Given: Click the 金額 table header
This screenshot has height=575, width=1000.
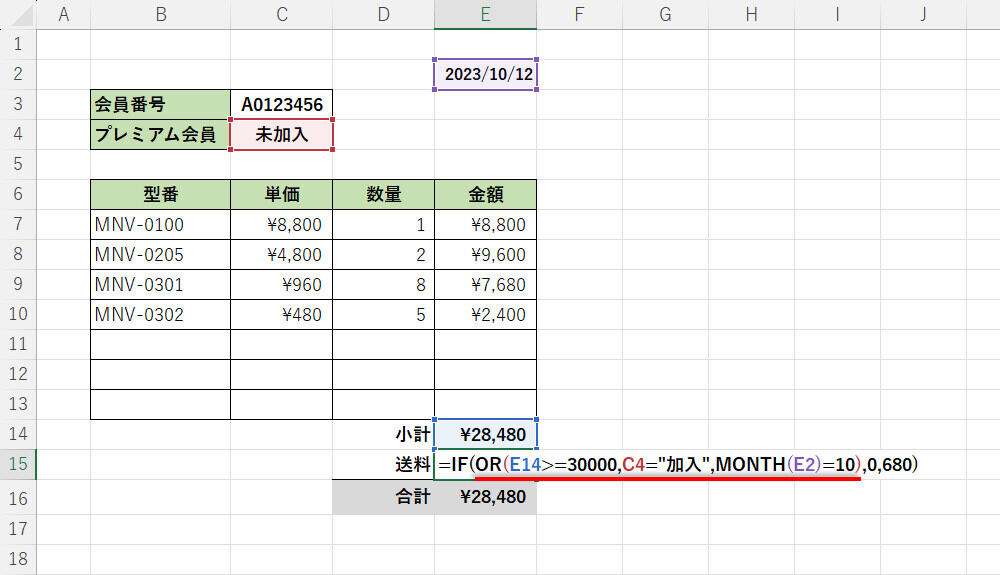Looking at the screenshot, I should click(x=485, y=194).
